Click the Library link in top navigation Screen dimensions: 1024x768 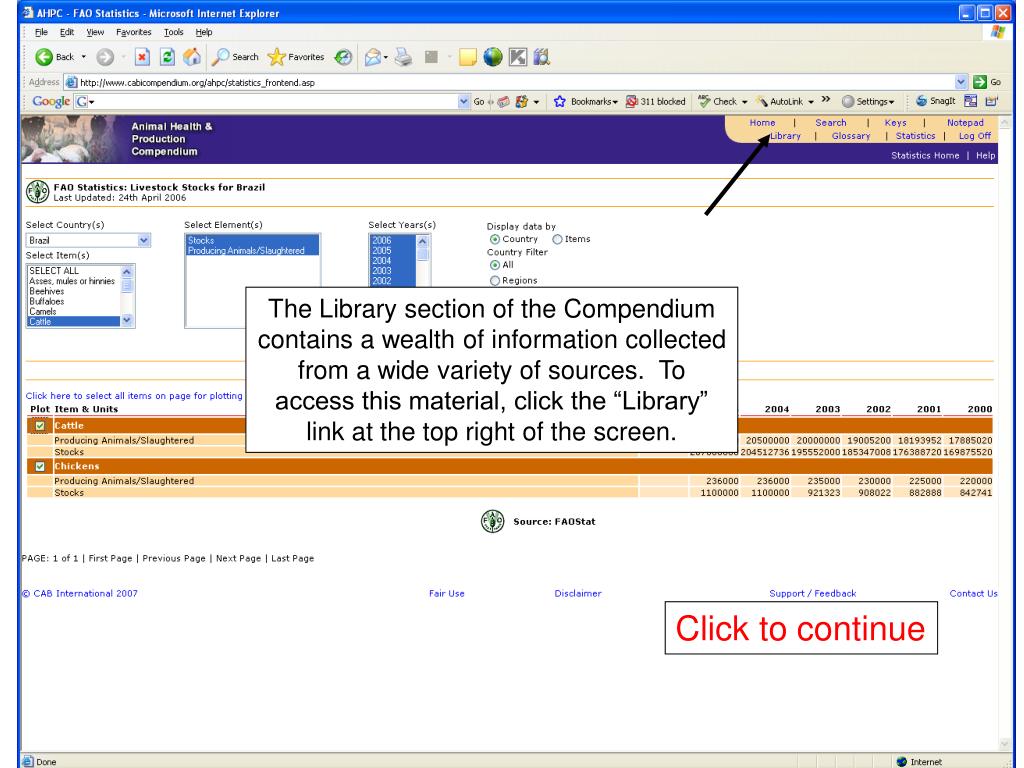tap(785, 136)
